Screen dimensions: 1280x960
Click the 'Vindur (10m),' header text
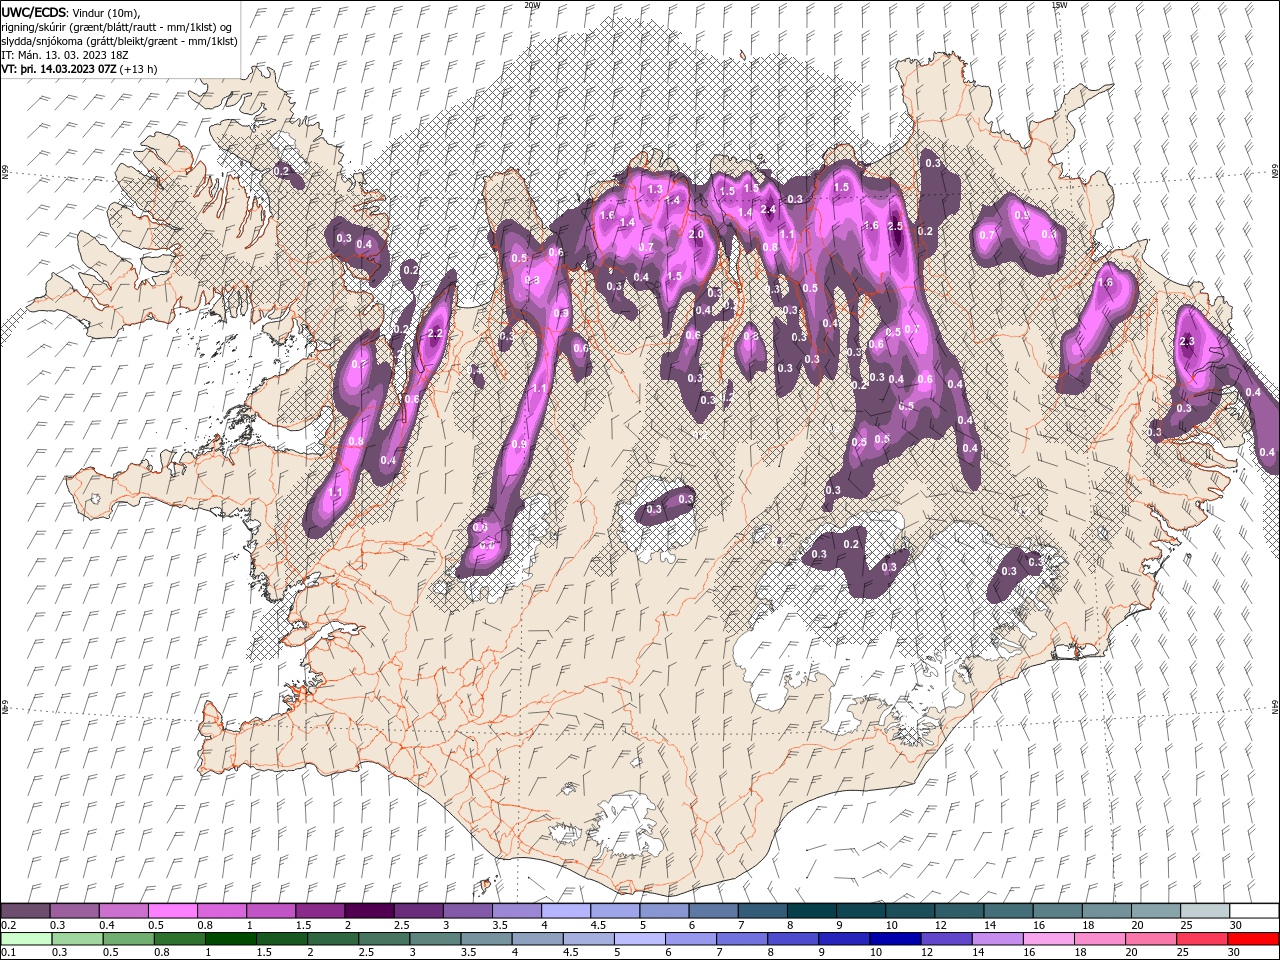coord(107,12)
